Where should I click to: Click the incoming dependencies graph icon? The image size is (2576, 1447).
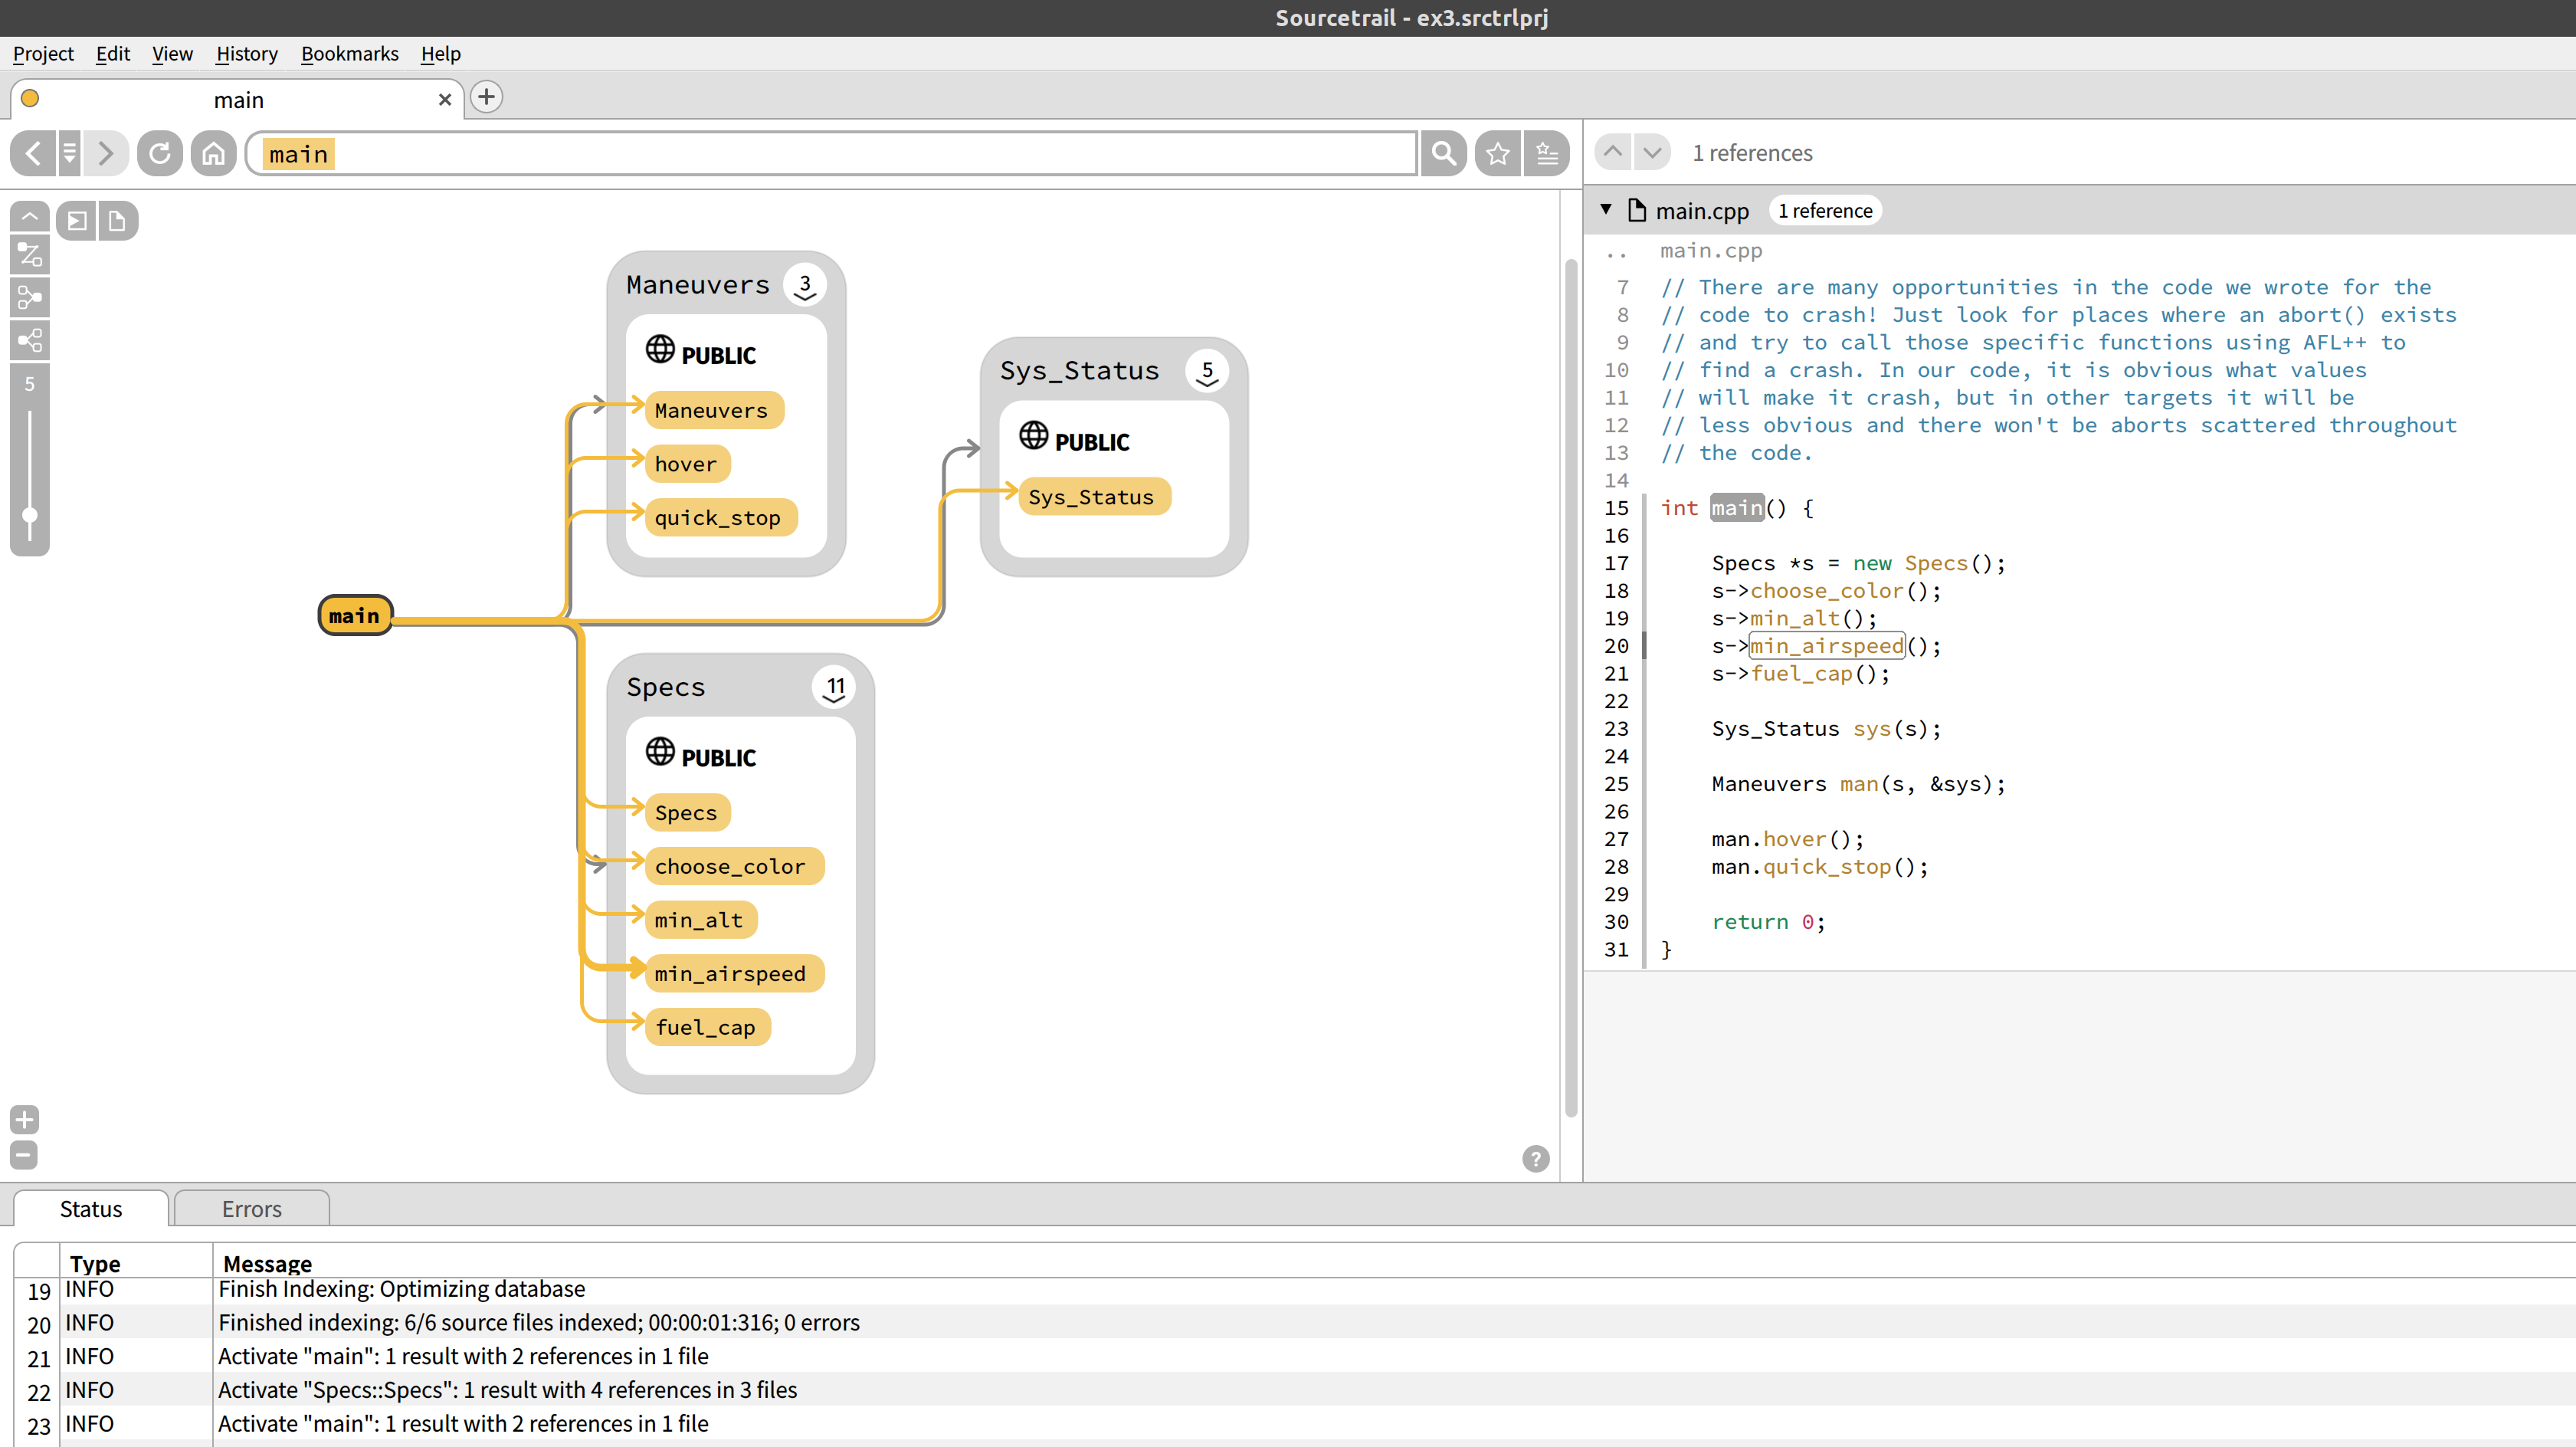click(x=29, y=297)
